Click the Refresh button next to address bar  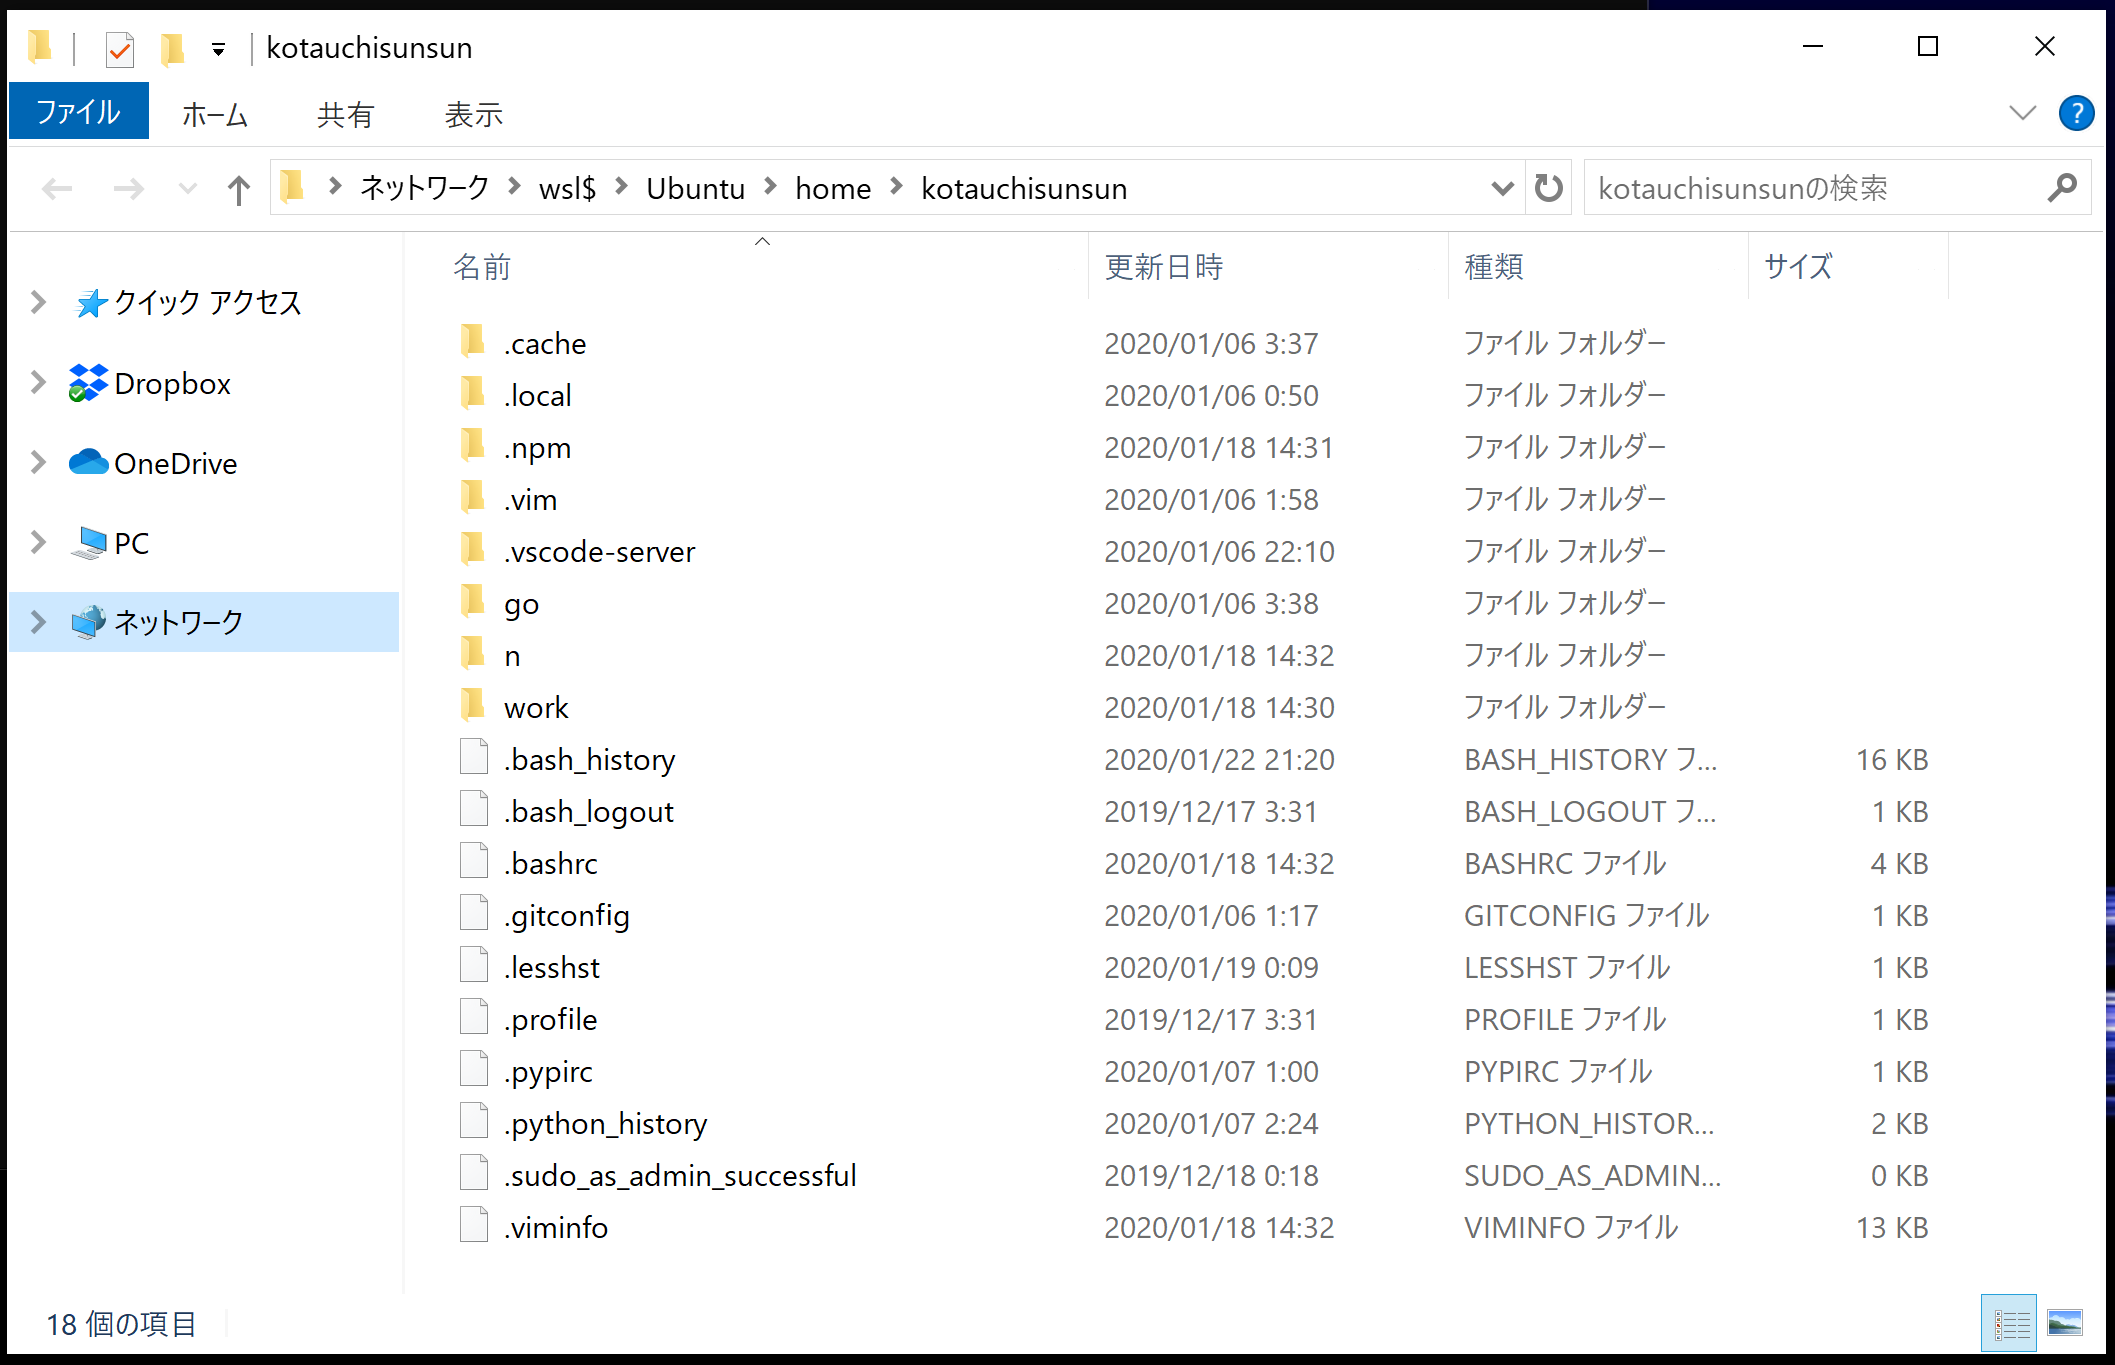1548,188
